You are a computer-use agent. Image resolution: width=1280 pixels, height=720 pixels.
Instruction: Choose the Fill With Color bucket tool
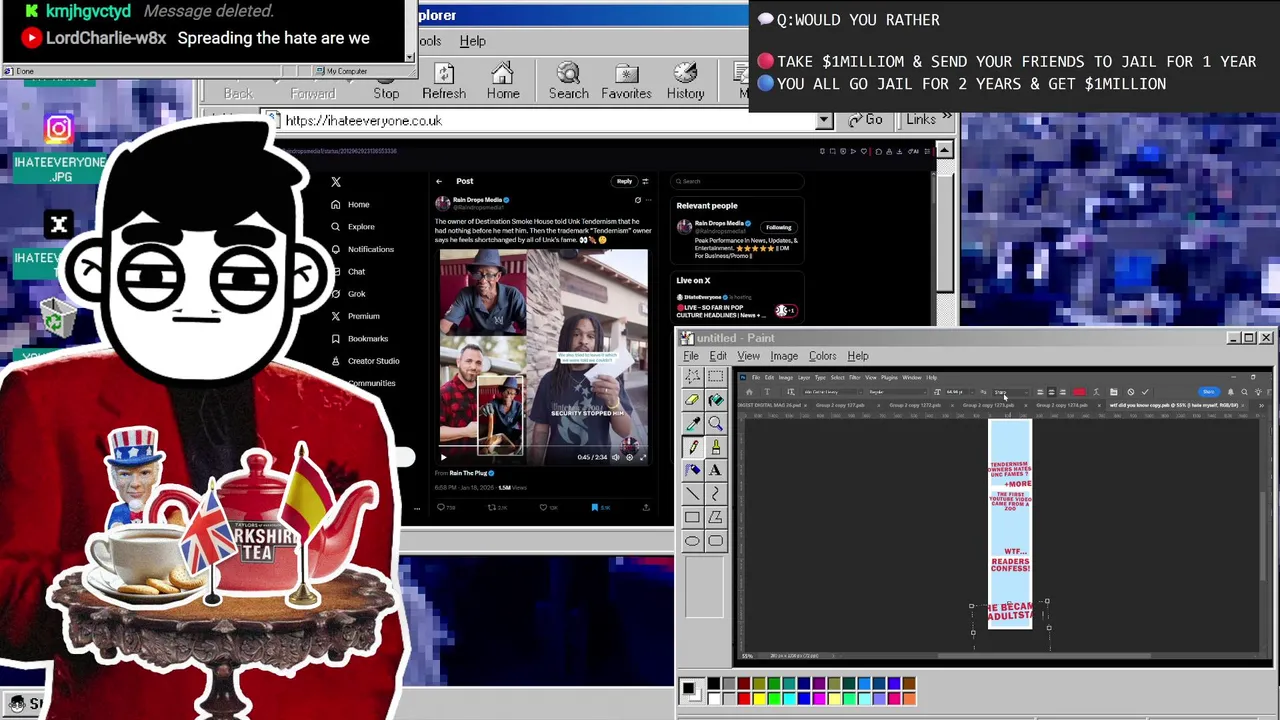[x=716, y=400]
